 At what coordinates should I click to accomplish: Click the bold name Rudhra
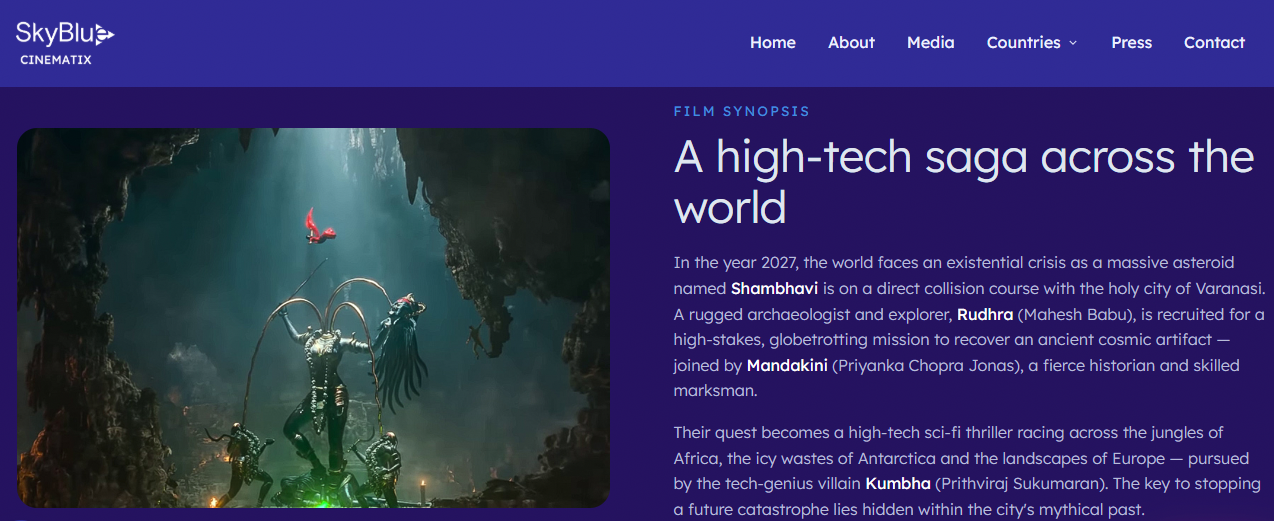tap(985, 315)
